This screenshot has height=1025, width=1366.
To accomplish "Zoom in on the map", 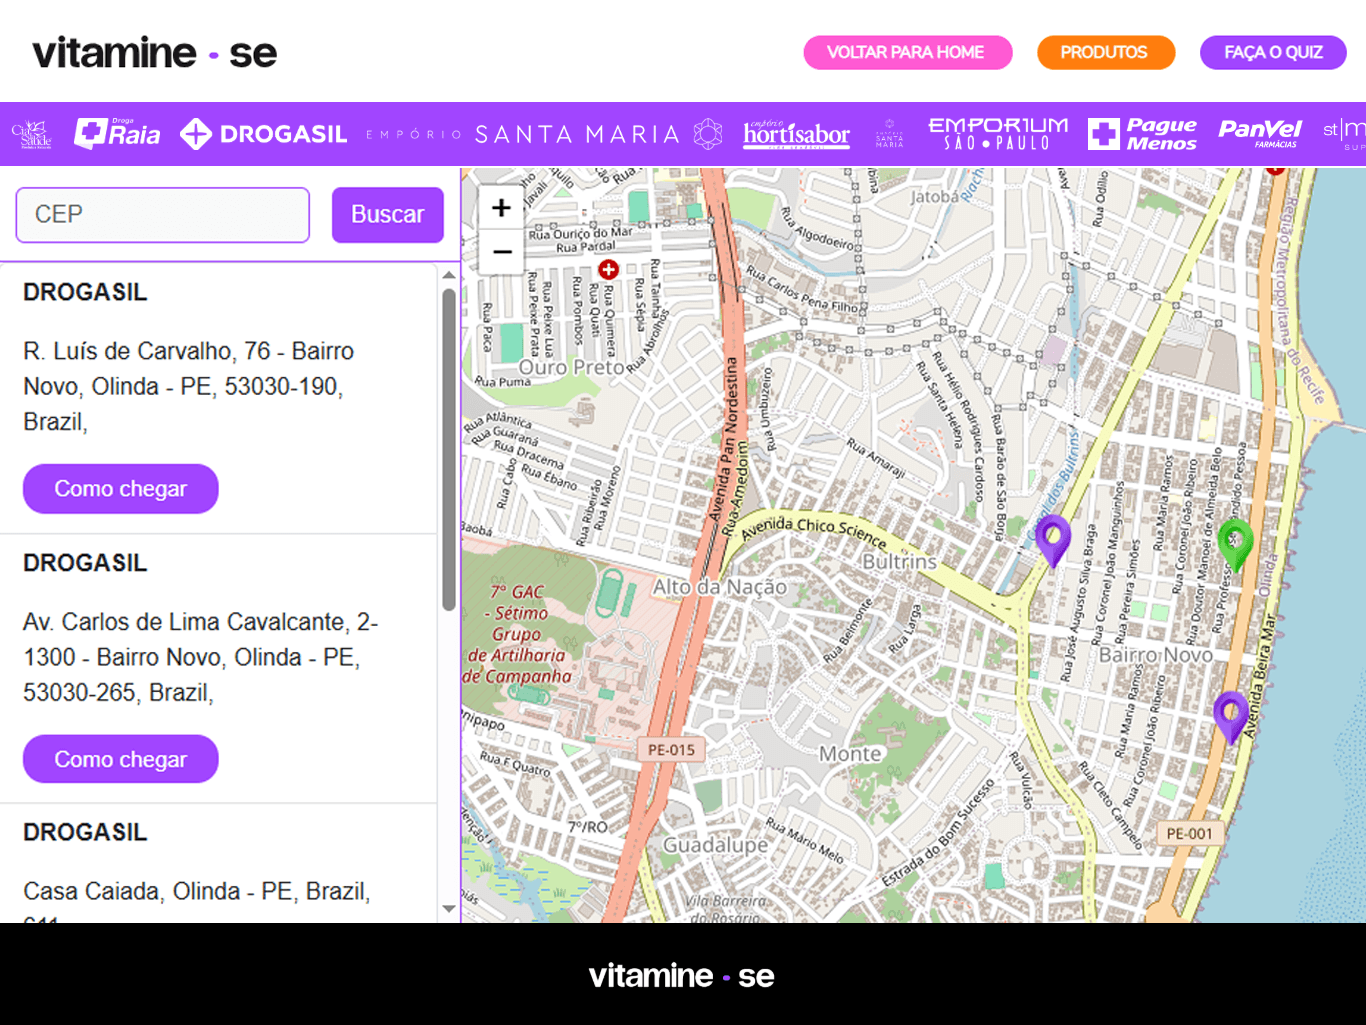I will pyautogui.click(x=502, y=208).
